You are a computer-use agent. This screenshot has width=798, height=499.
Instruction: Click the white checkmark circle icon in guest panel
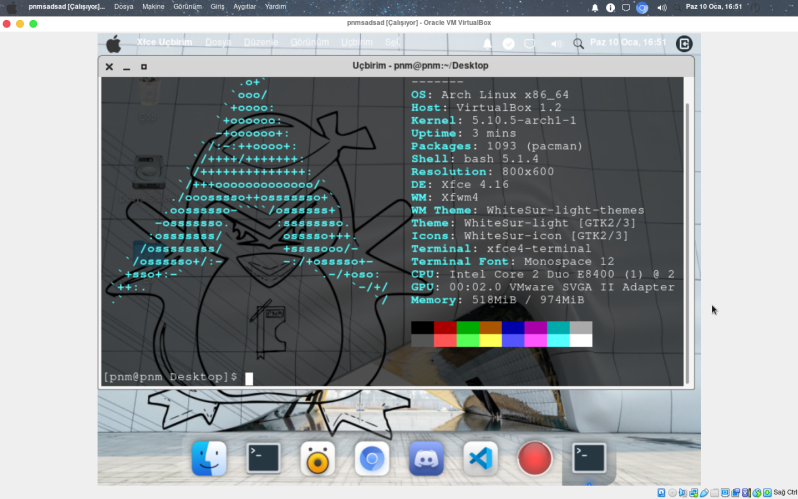508,44
